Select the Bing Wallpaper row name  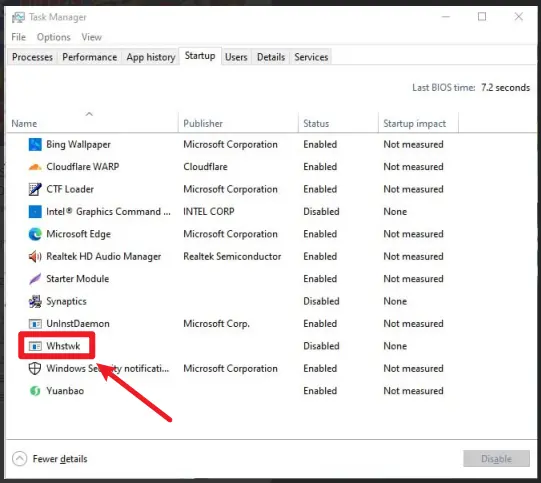pyautogui.click(x=78, y=145)
